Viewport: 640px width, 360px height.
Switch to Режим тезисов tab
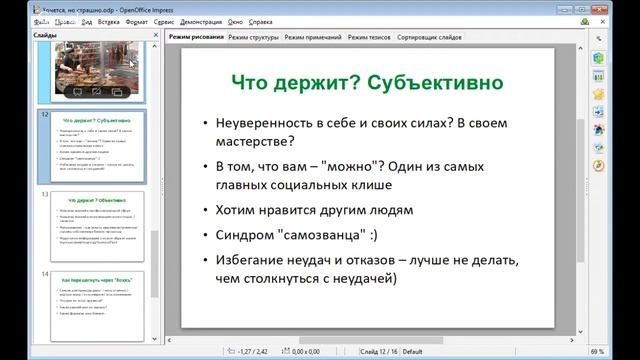[369, 37]
